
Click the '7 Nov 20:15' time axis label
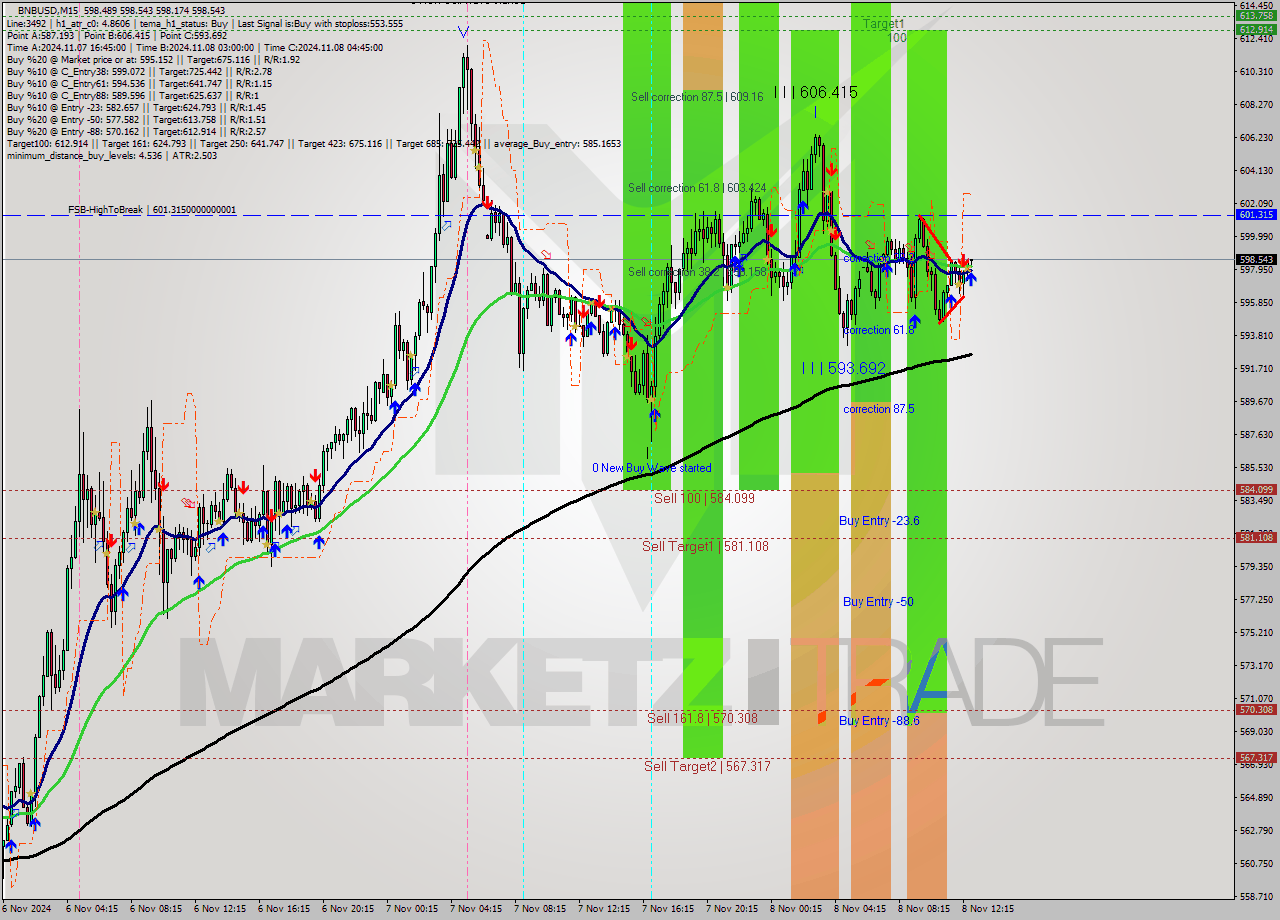(731, 909)
